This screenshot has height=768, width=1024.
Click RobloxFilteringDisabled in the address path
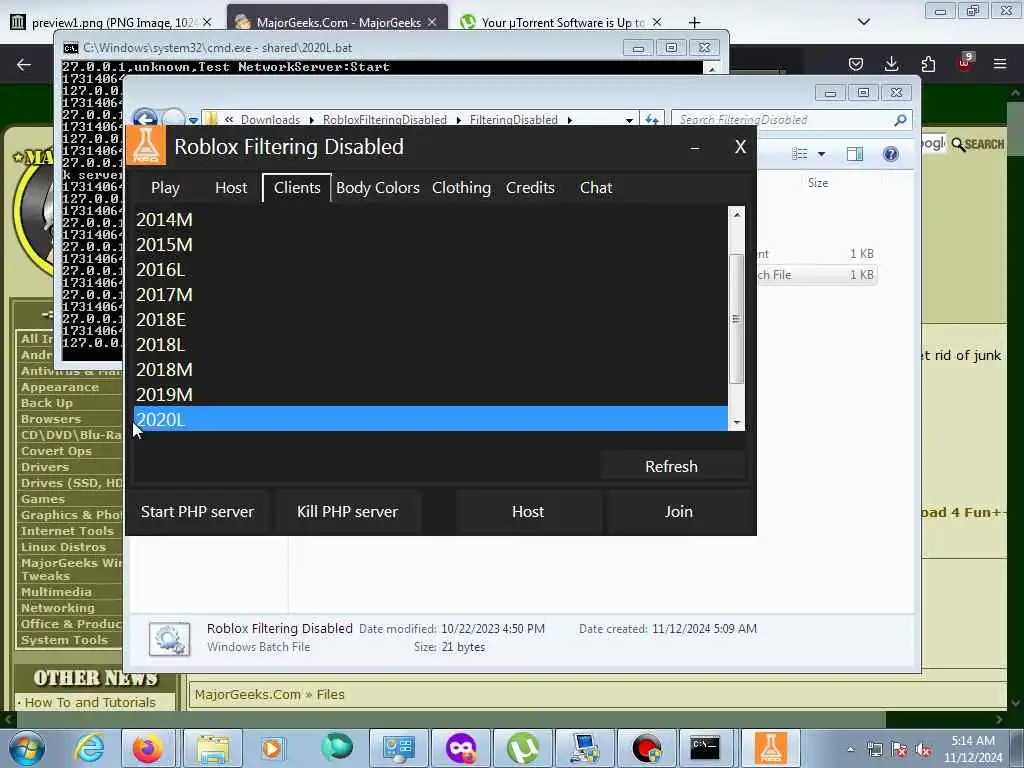coord(385,120)
